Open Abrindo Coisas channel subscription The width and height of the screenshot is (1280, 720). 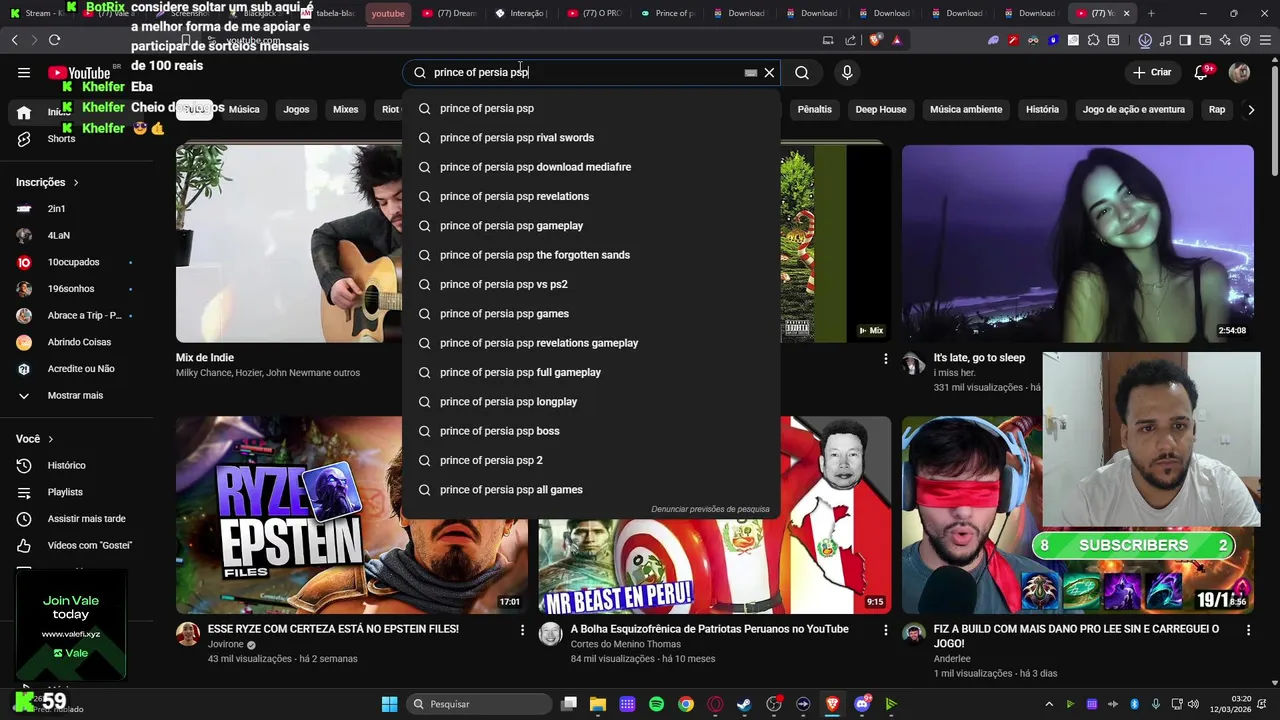(x=75, y=342)
